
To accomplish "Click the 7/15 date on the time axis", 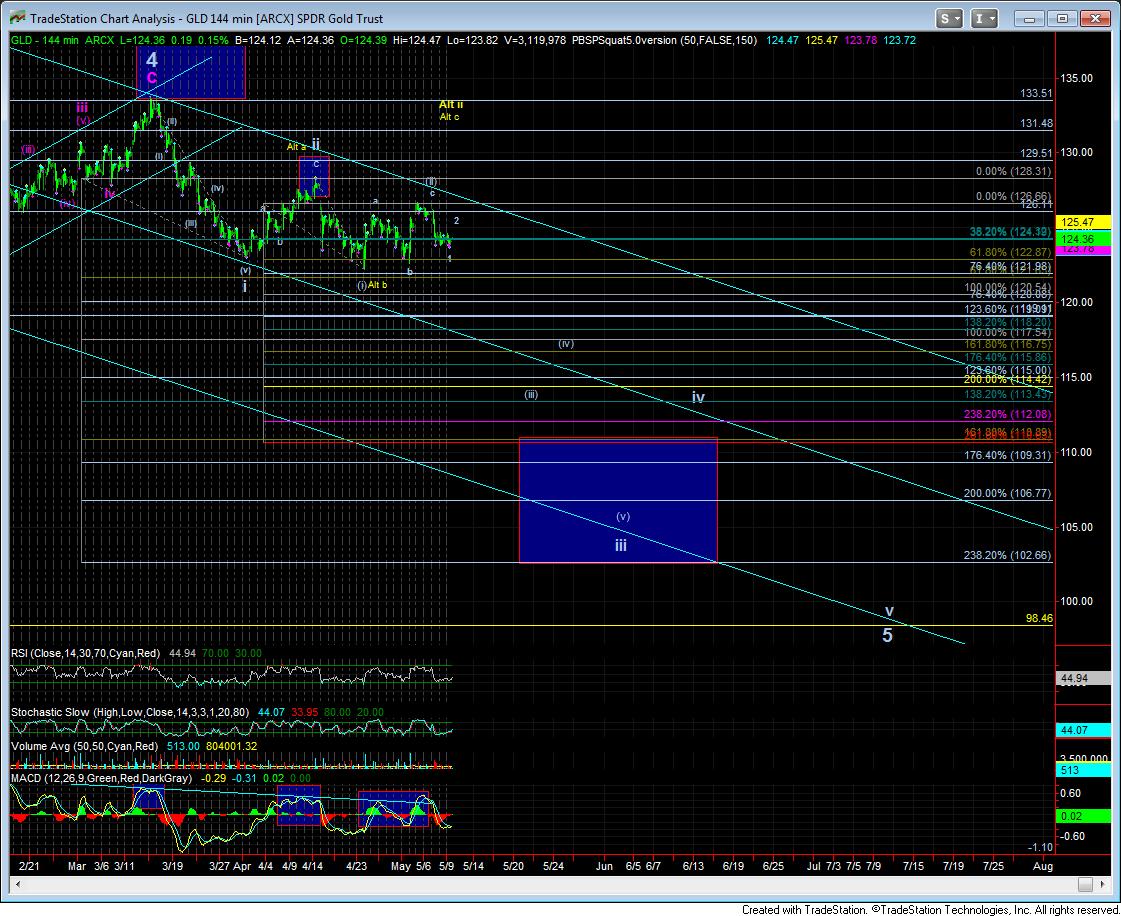I will (x=913, y=866).
